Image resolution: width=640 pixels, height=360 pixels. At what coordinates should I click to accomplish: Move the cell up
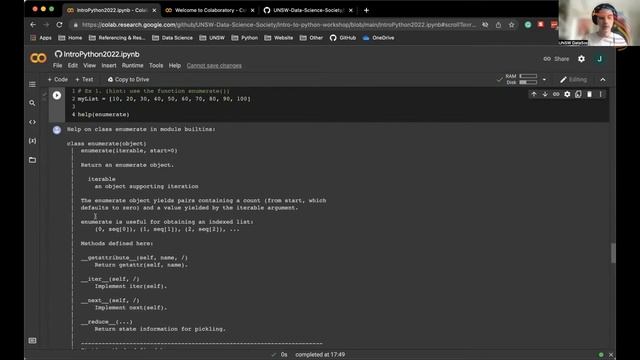point(534,94)
